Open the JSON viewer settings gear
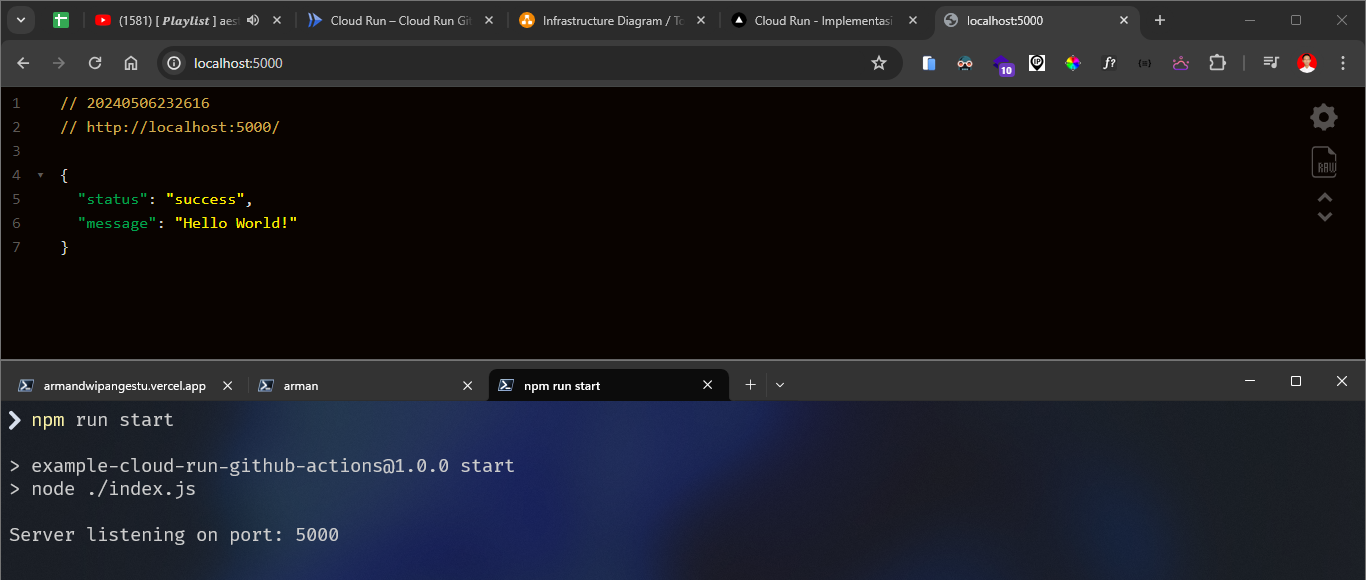The width and height of the screenshot is (1366, 580). (1323, 117)
